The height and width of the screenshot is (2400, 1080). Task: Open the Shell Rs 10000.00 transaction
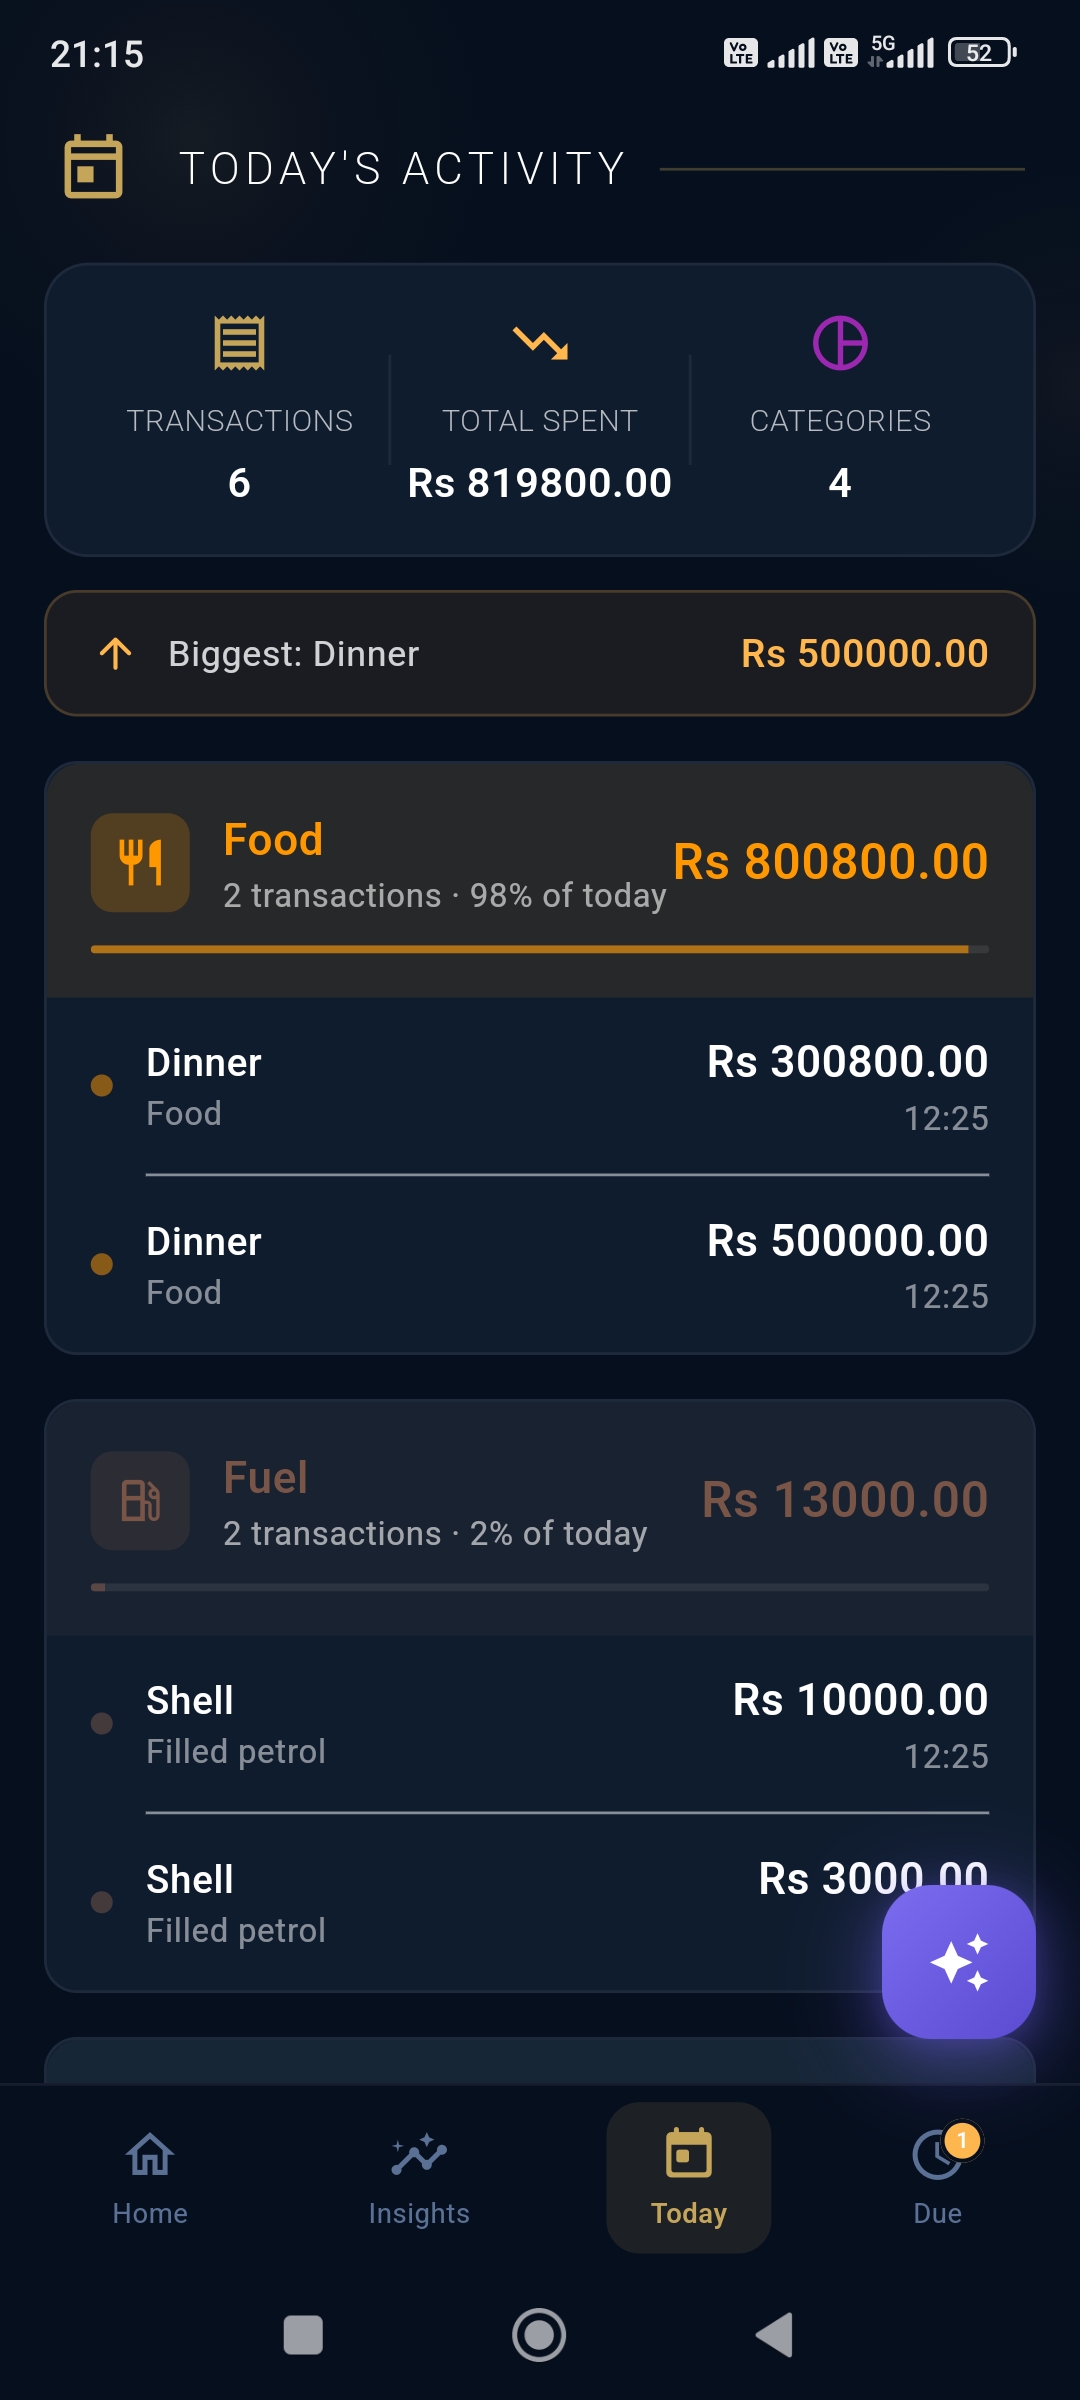tap(540, 1724)
